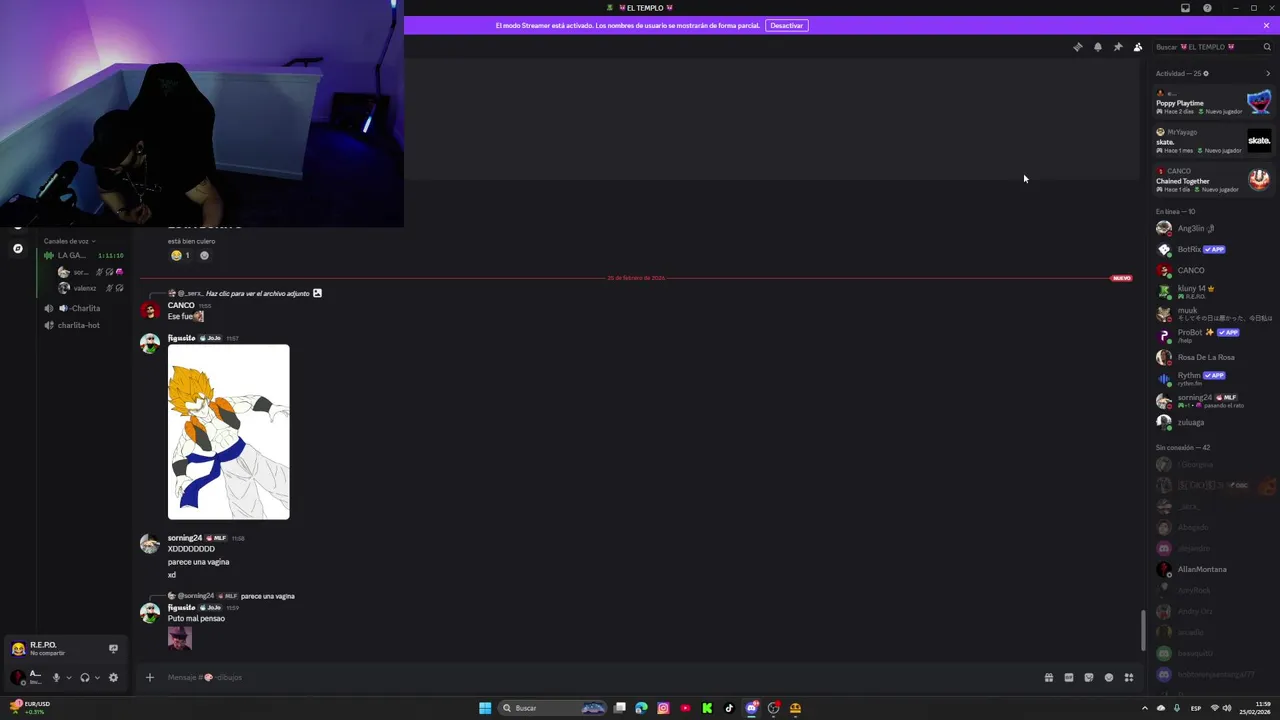Click the laughing emoji reaction with count 1
Image resolution: width=1280 pixels, height=720 pixels.
(180, 255)
